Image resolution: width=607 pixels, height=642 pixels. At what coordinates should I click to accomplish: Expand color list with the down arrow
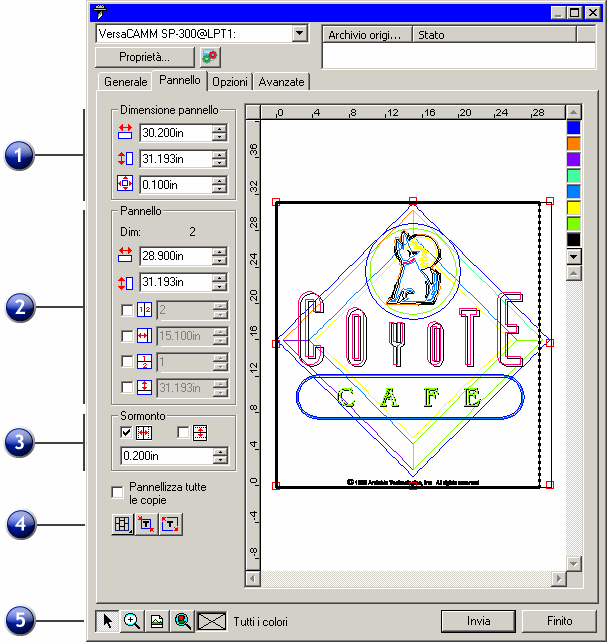click(574, 257)
